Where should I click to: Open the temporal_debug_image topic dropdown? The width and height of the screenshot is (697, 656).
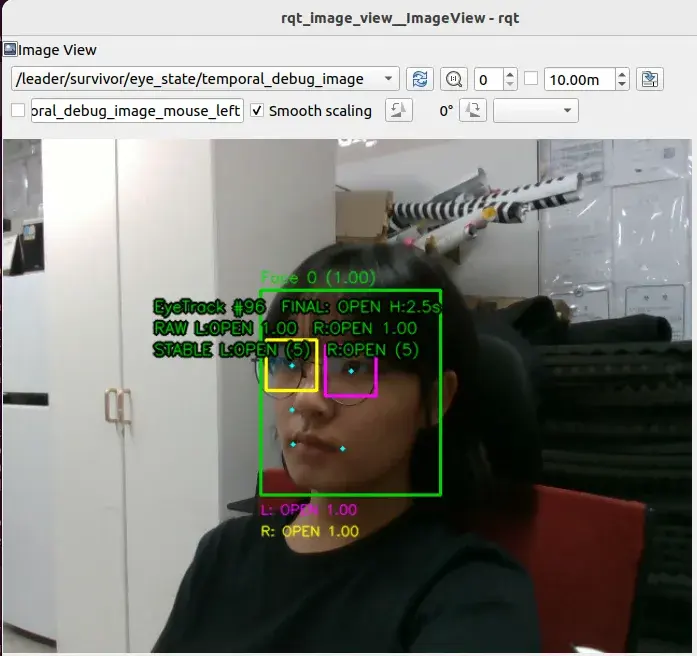(205, 79)
